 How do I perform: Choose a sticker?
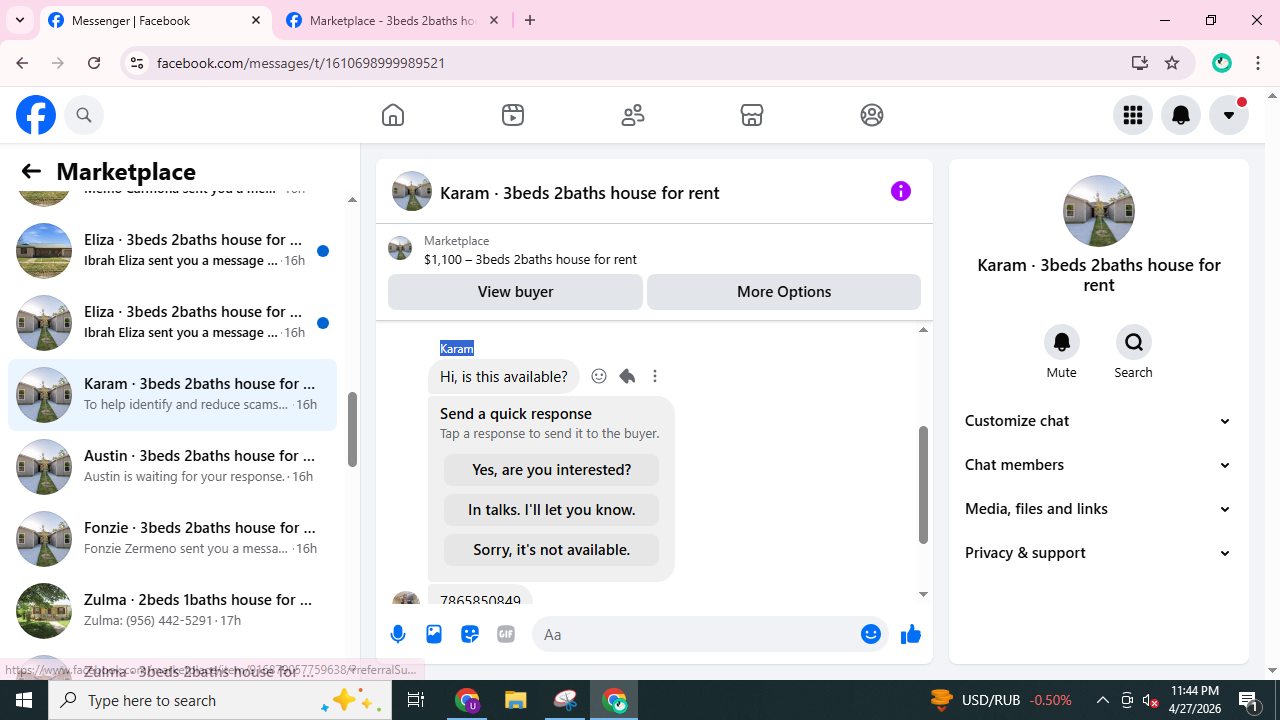click(470, 634)
